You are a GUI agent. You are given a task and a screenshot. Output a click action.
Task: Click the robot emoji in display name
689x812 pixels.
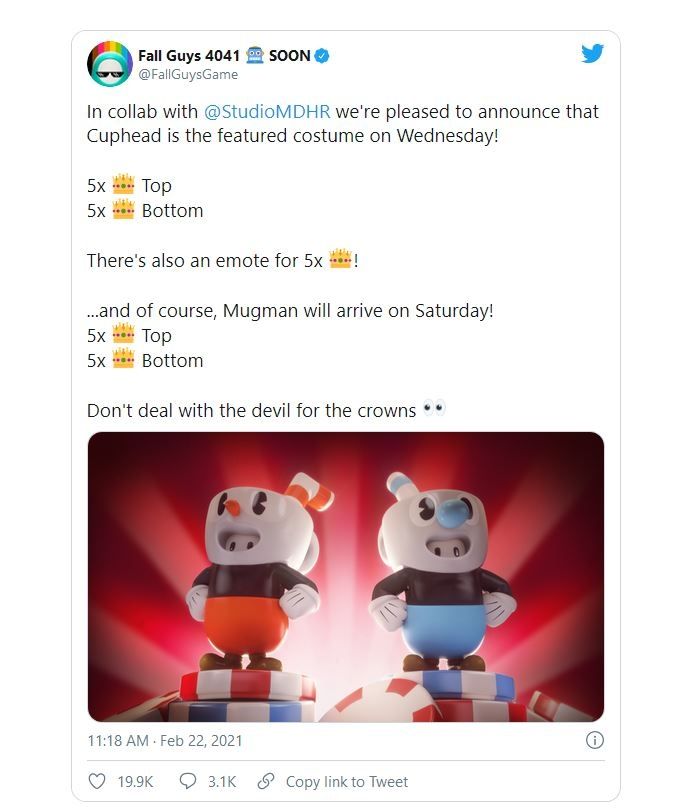pyautogui.click(x=254, y=55)
